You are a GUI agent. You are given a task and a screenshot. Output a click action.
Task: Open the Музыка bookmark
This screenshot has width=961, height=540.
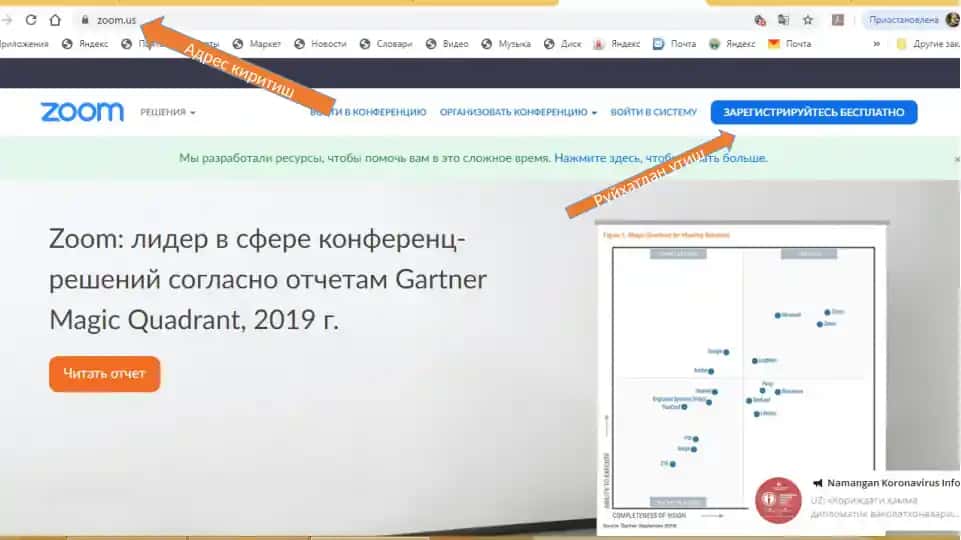click(506, 44)
